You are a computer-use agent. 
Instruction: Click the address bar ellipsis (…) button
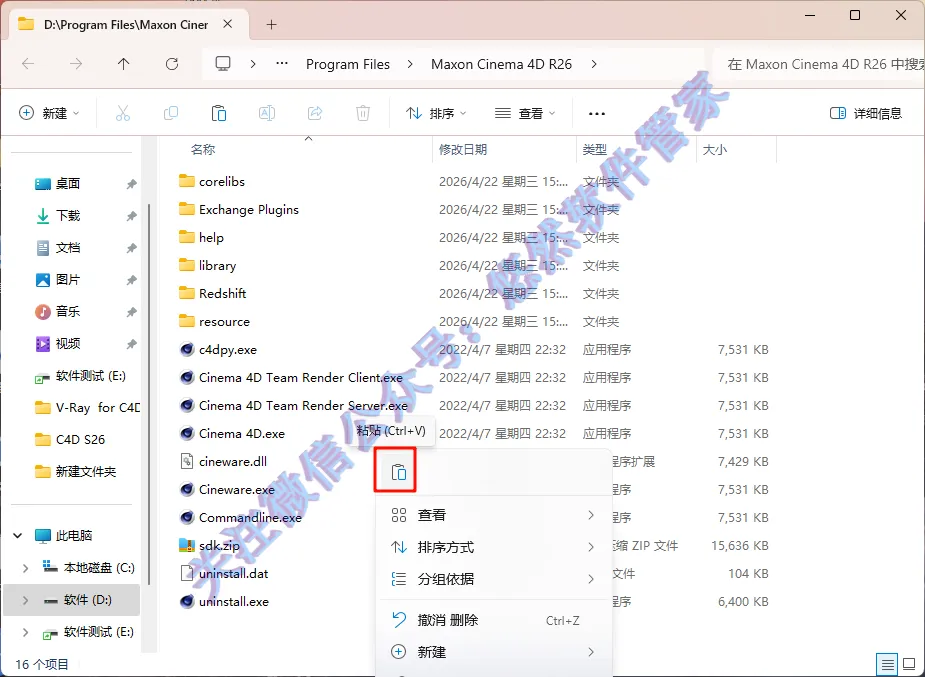[282, 64]
